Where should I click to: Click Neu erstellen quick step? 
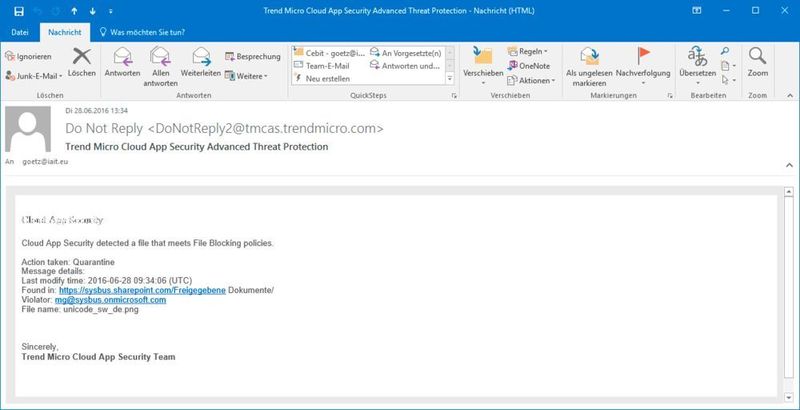pyautogui.click(x=322, y=79)
